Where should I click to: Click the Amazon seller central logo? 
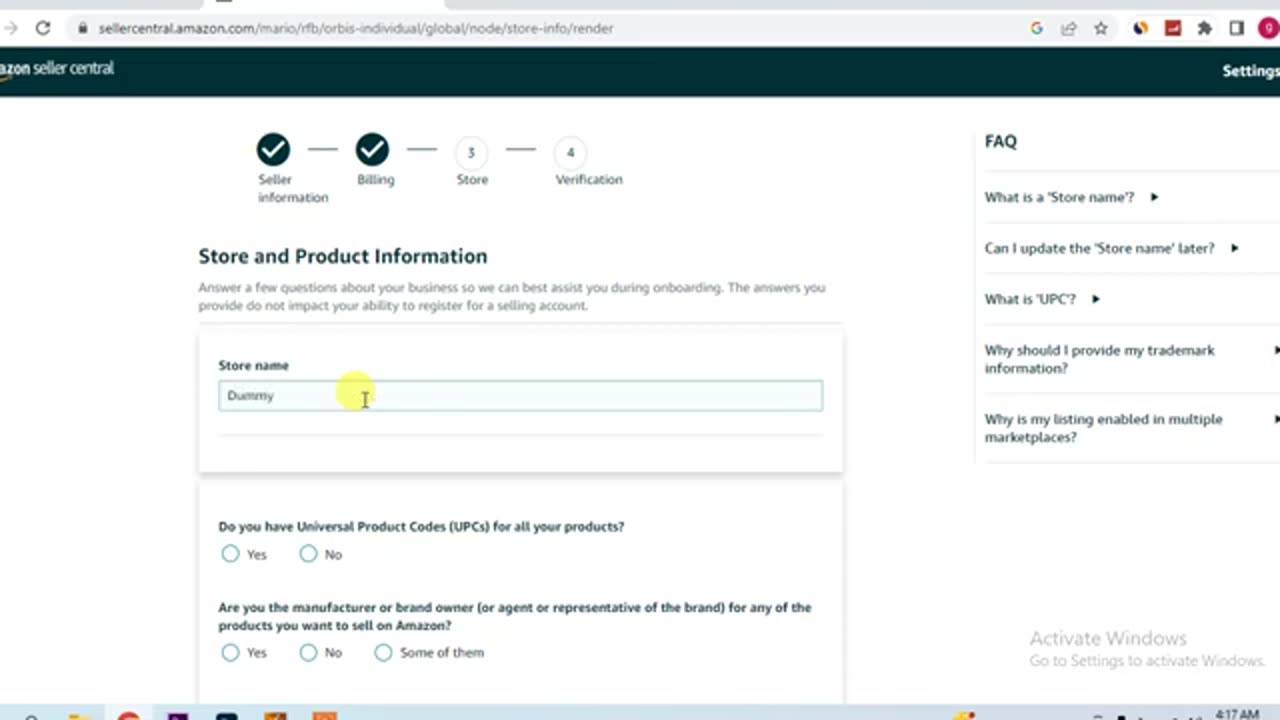coord(57,69)
